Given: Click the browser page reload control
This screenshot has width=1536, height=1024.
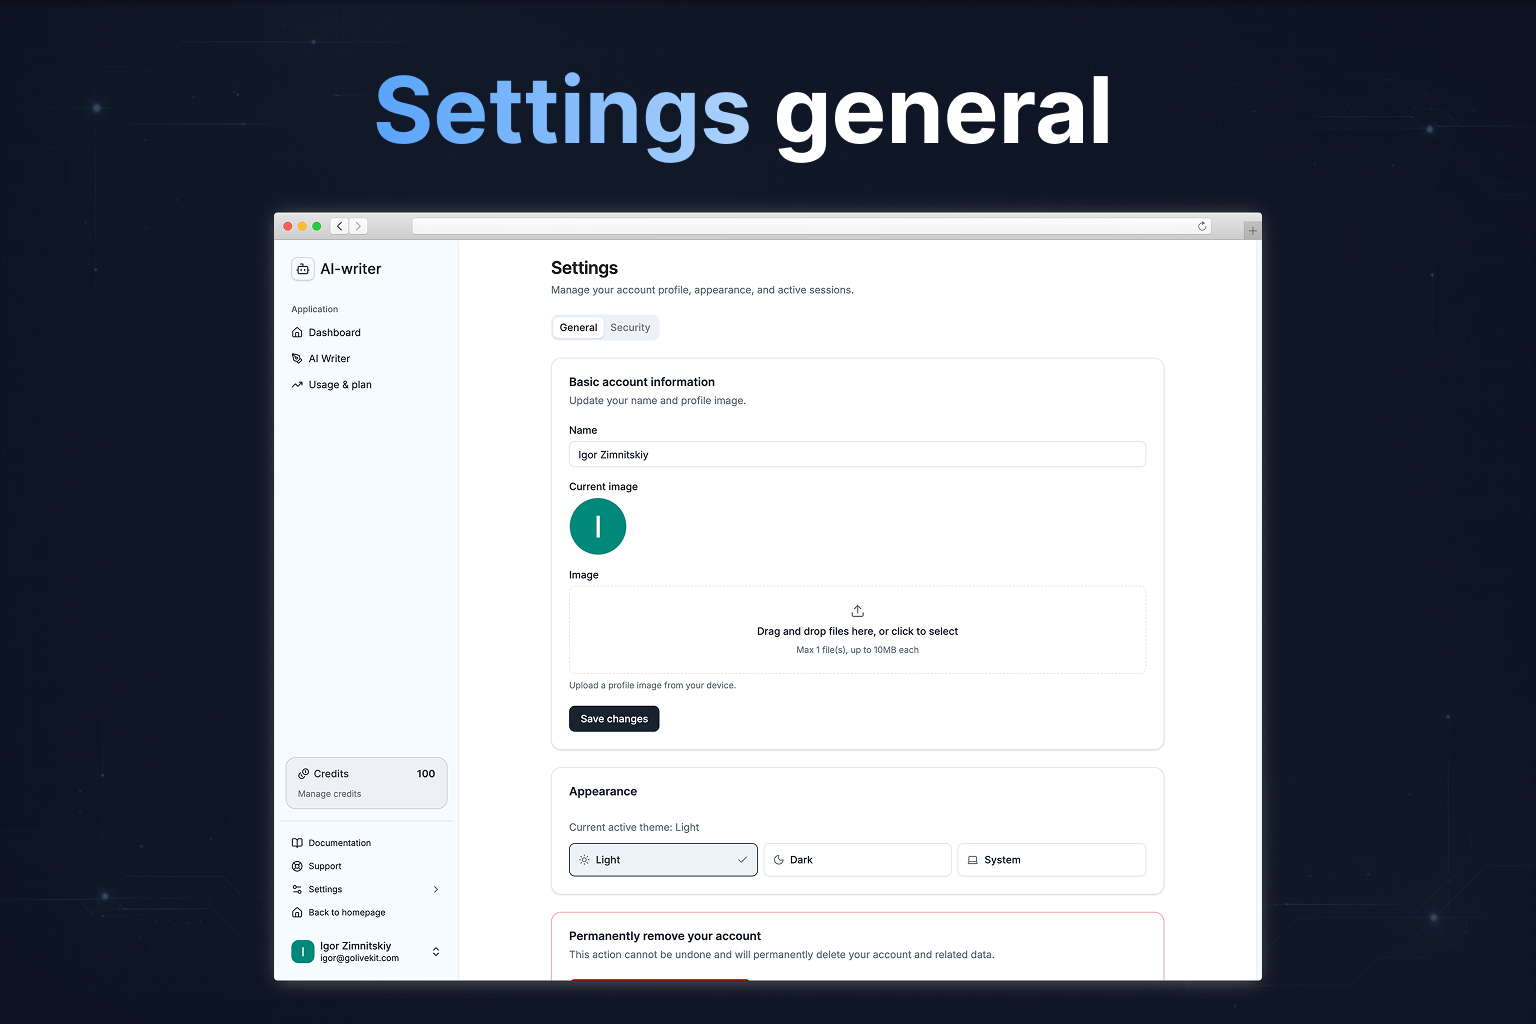Looking at the screenshot, I should (x=1201, y=226).
